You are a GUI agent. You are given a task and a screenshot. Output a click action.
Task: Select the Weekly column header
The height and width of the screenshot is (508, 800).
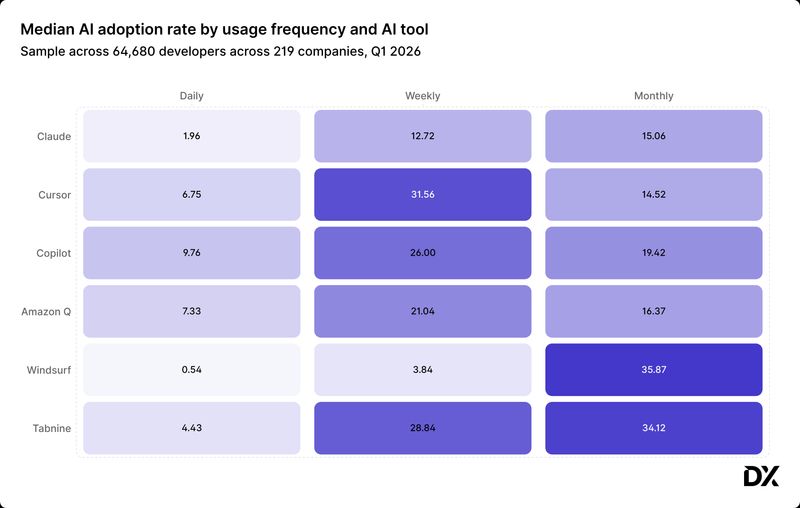422,96
